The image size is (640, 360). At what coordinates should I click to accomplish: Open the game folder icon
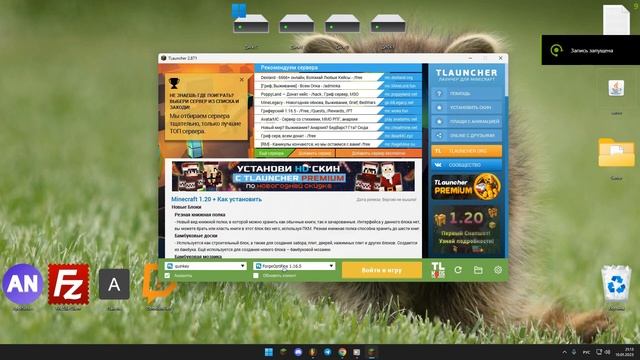[x=478, y=270]
